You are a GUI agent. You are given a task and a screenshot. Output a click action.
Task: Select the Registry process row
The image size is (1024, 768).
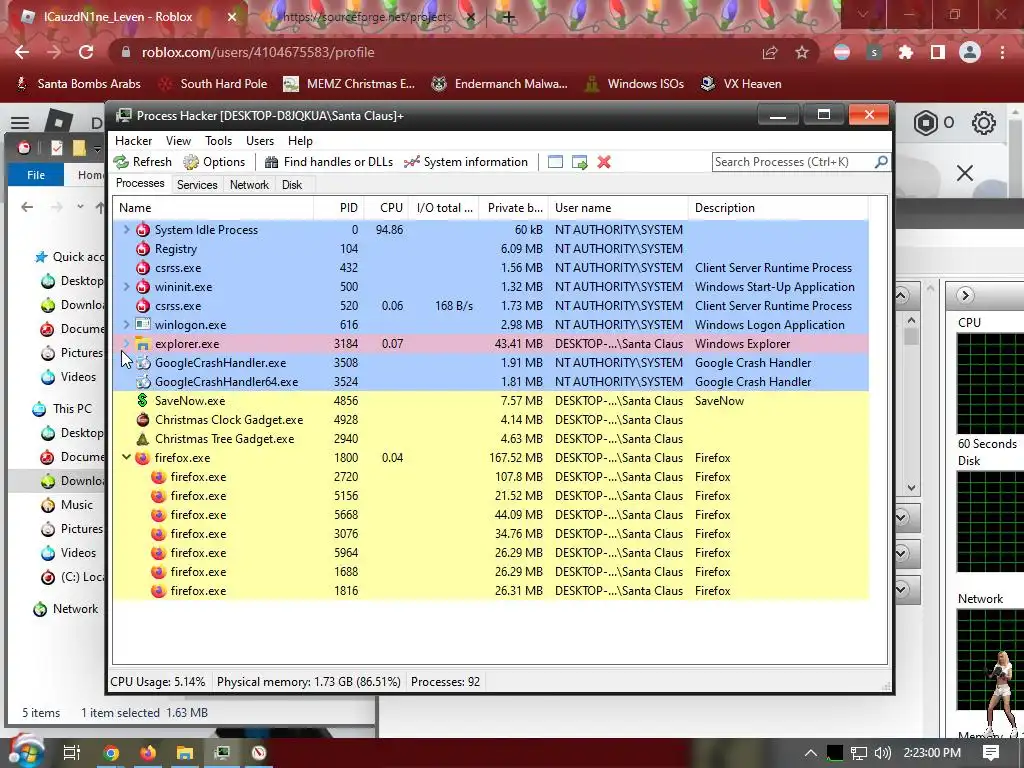point(490,249)
